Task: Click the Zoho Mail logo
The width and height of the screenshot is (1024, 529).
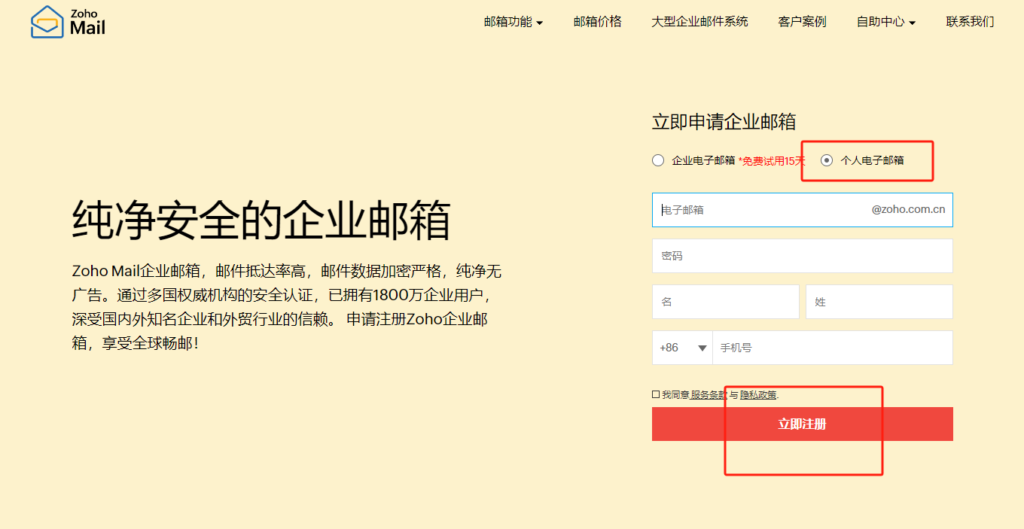Action: (68, 22)
